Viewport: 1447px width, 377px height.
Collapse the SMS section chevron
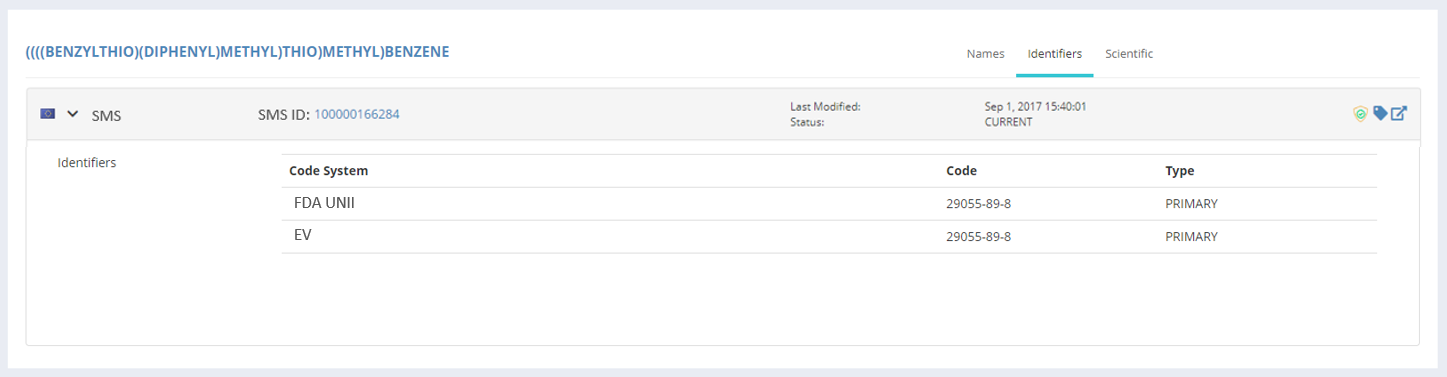[x=72, y=114]
